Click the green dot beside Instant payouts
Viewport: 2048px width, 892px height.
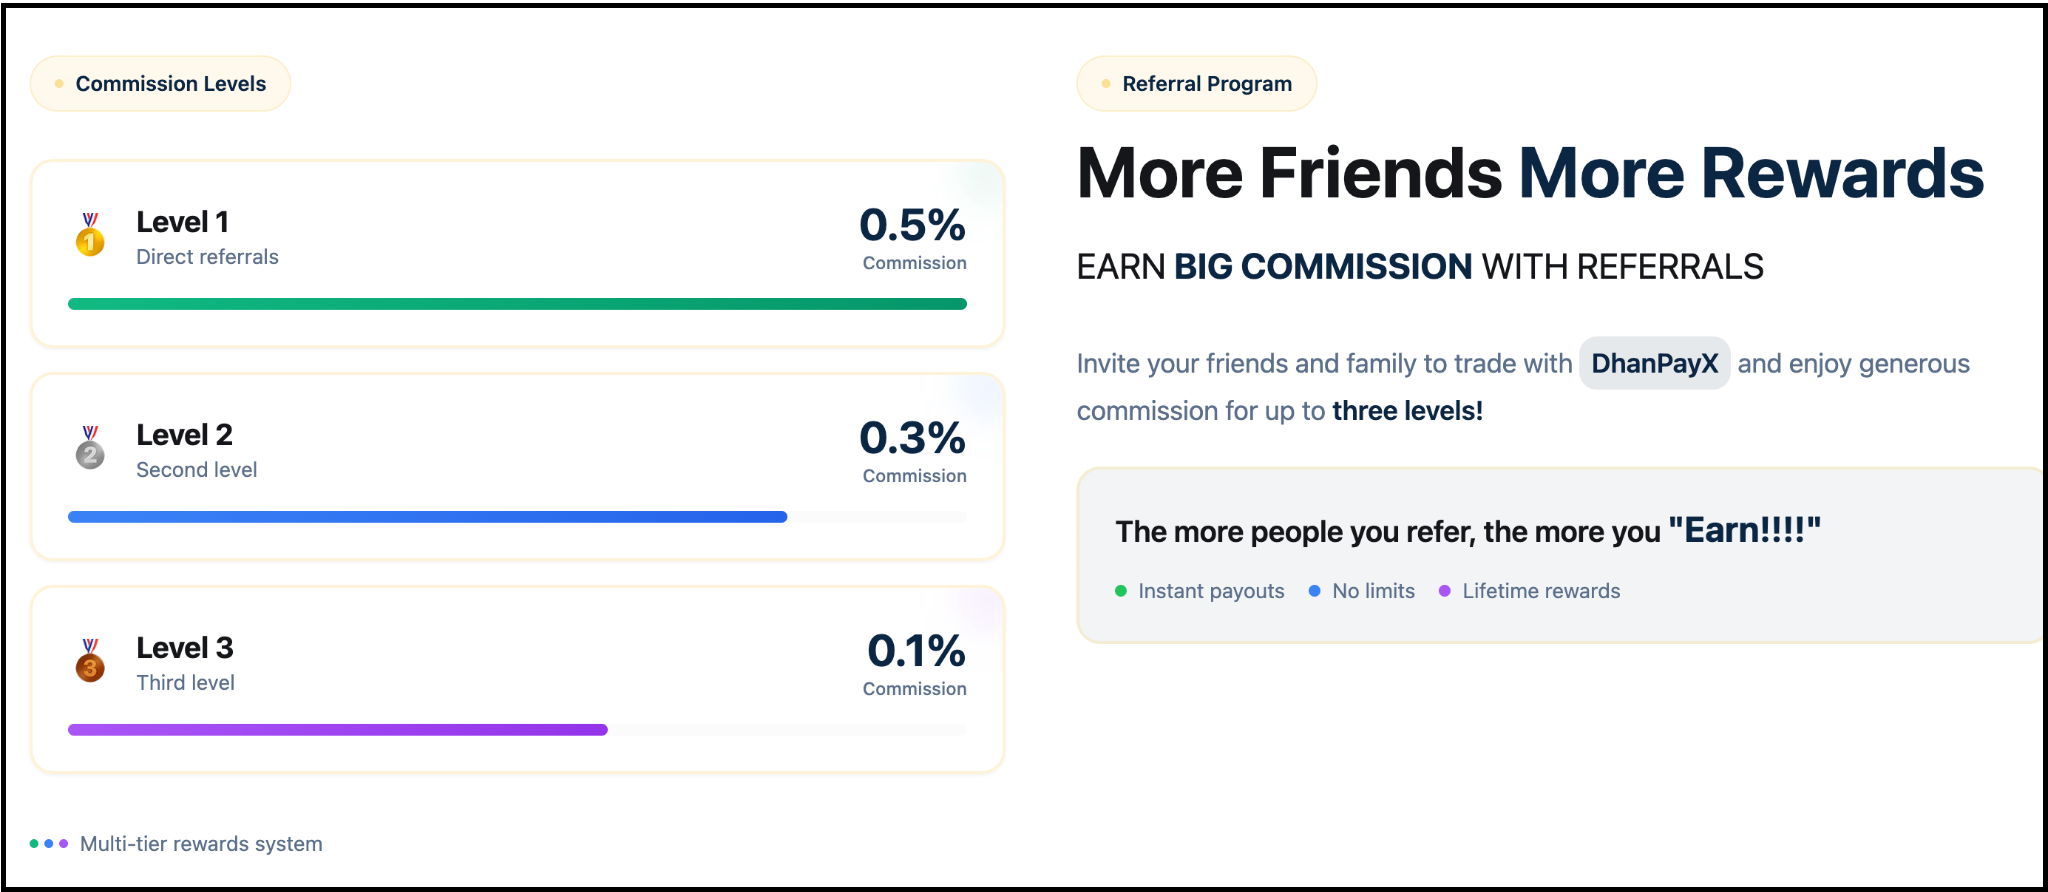(1121, 591)
